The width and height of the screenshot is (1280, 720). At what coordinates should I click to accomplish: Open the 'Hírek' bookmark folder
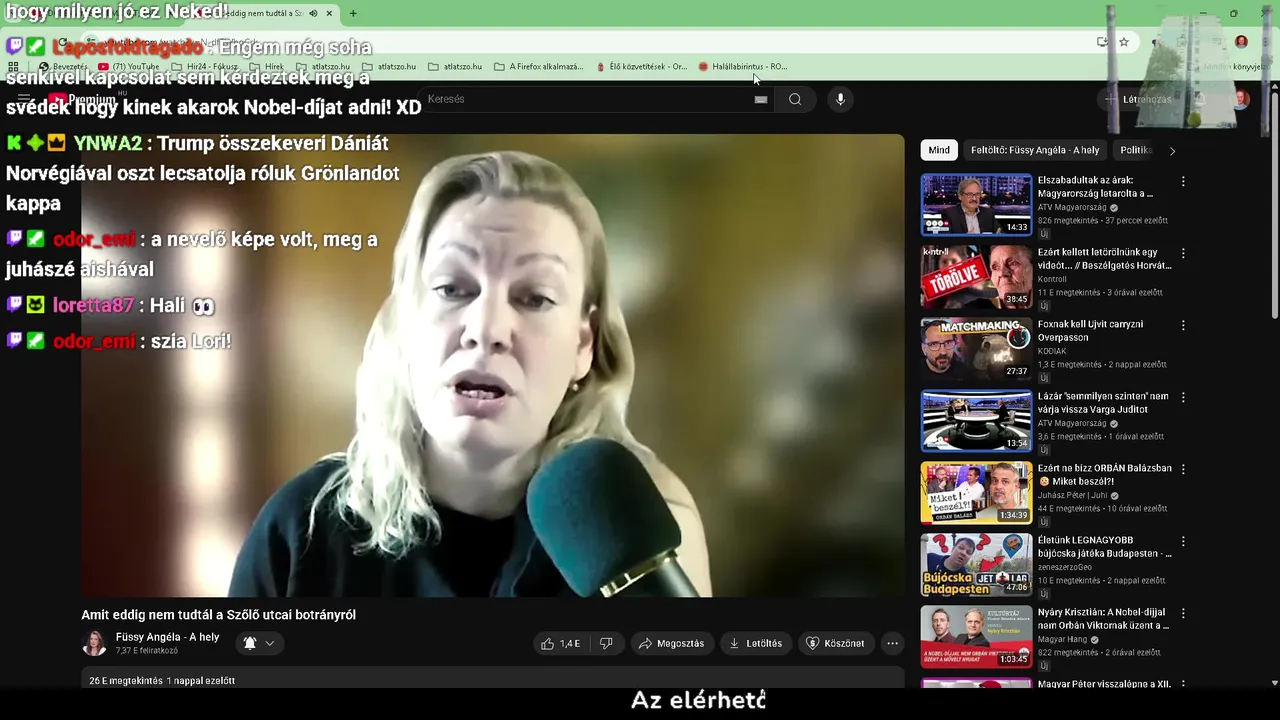point(266,67)
